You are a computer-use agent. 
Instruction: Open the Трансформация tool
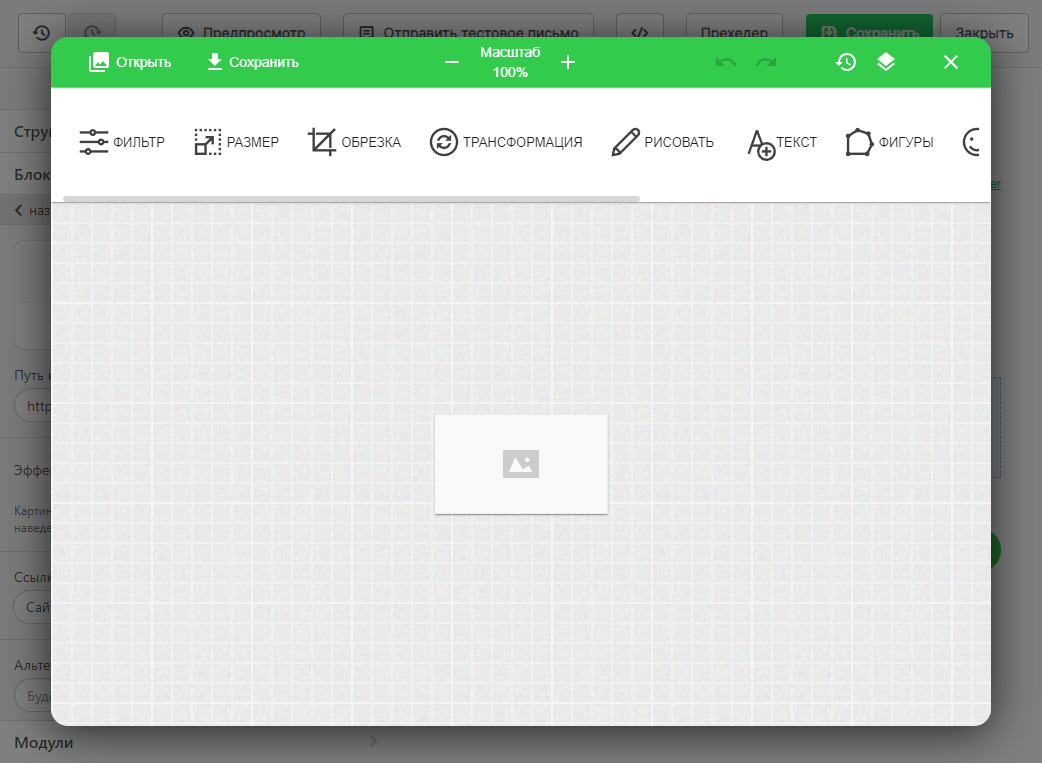(506, 142)
